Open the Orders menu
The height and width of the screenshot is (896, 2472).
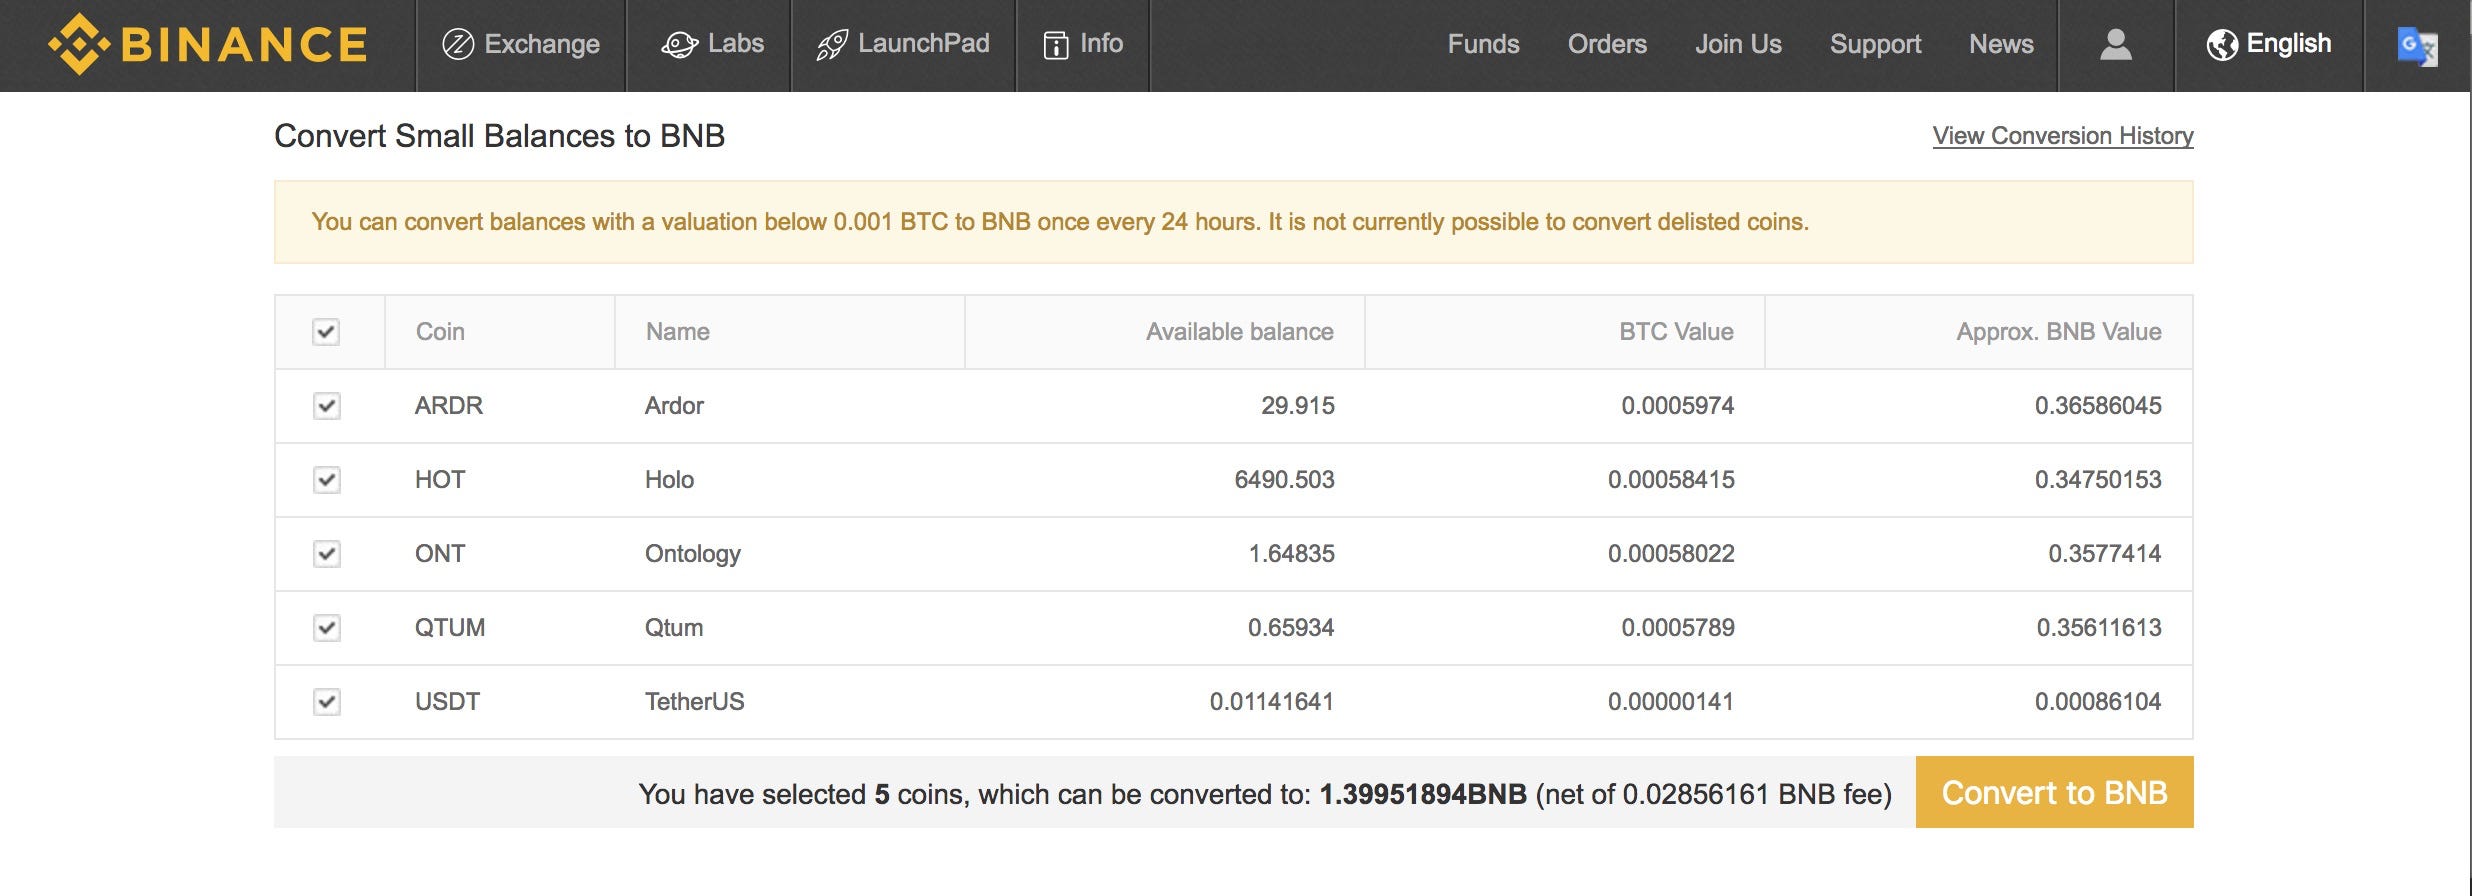1607,44
